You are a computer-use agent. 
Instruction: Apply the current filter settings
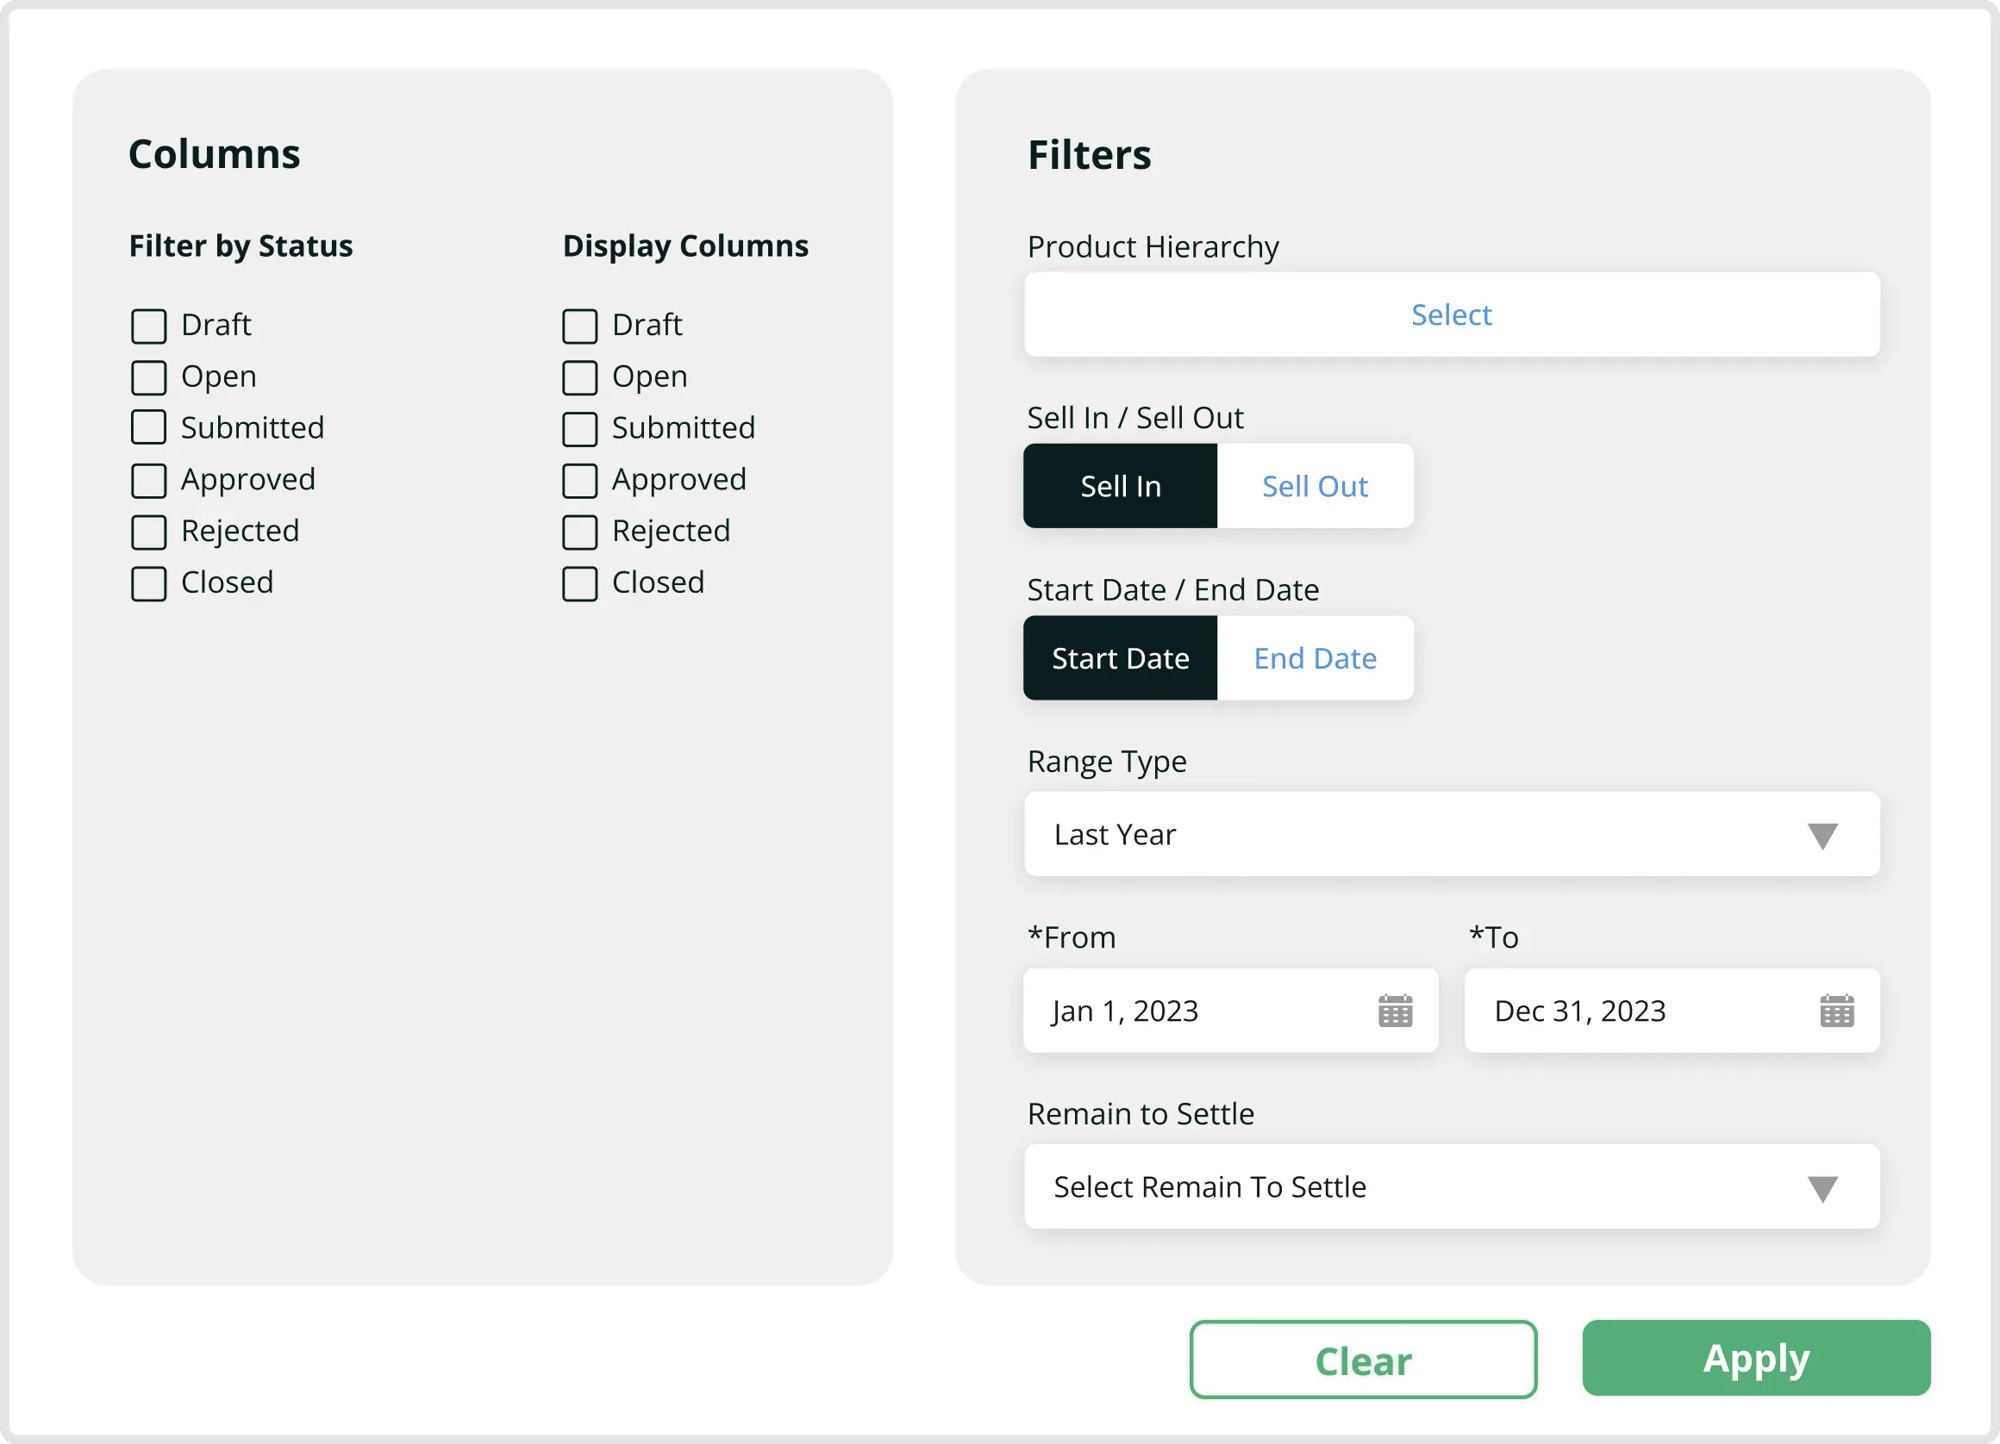pos(1756,1358)
